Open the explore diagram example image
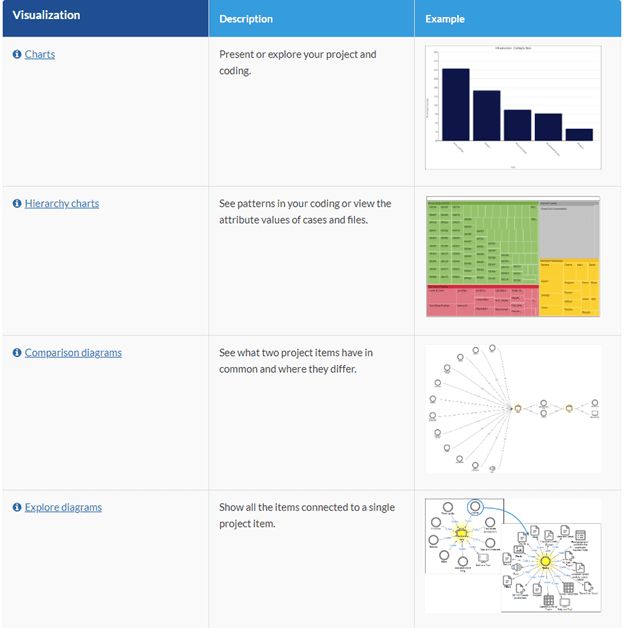Screen dimensions: 624x628 (x=513, y=556)
